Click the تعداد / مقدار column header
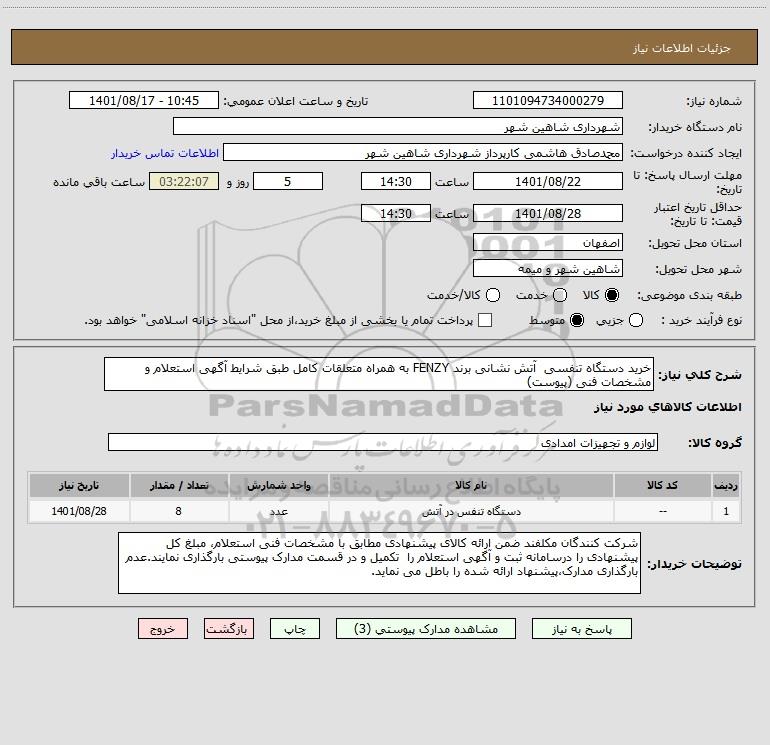The width and height of the screenshot is (770, 745). [179, 485]
